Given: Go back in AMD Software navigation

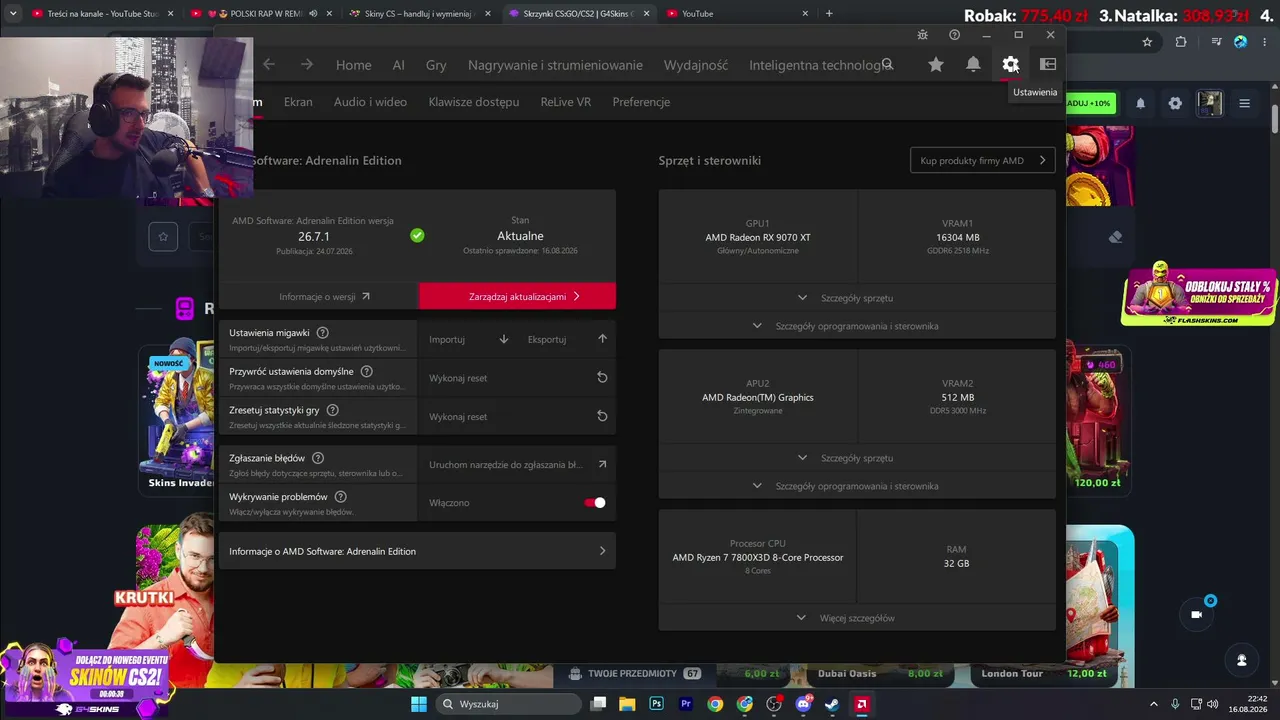Looking at the screenshot, I should (269, 65).
